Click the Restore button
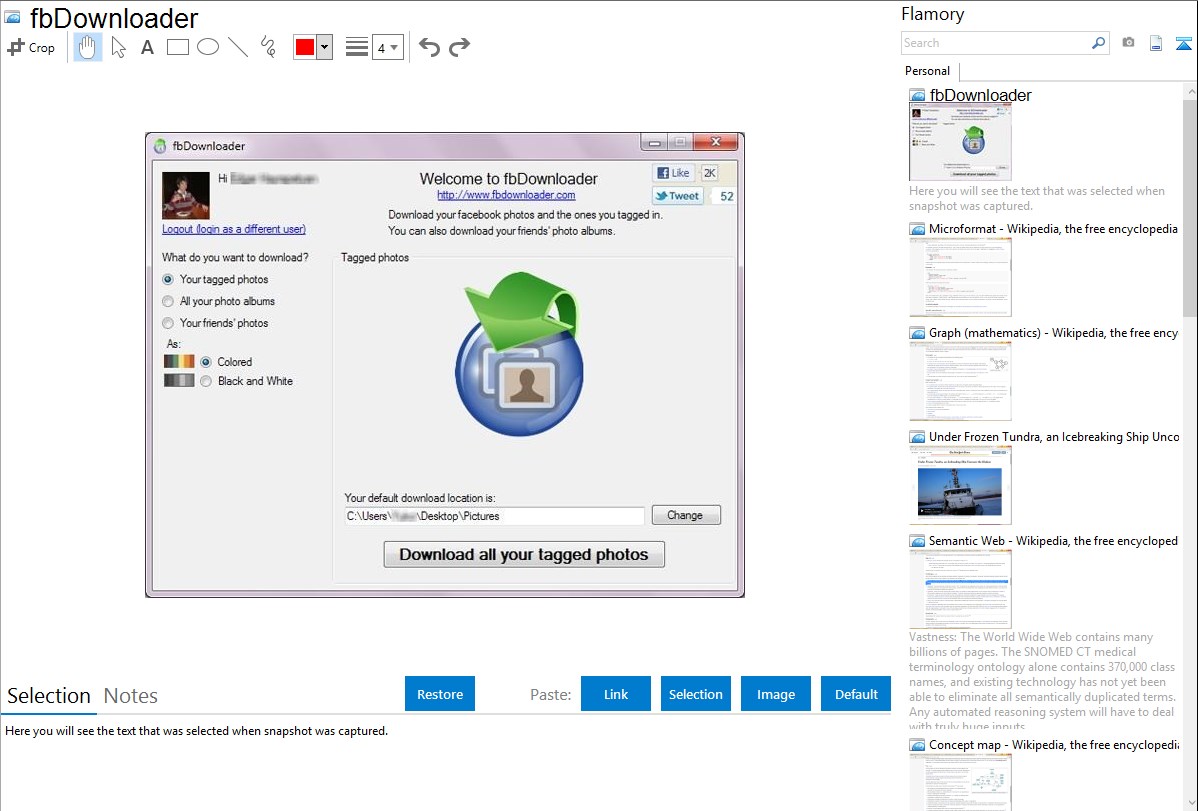1198x811 pixels. [440, 694]
